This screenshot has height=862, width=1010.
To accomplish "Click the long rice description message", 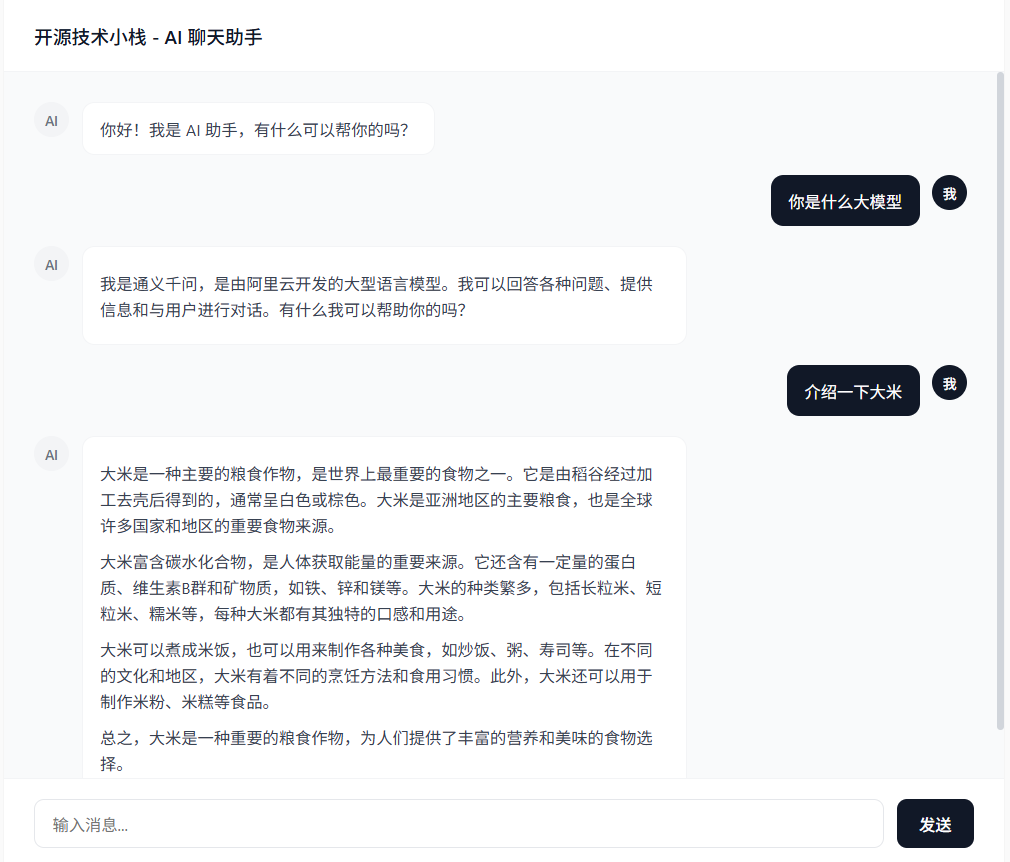I will coord(385,610).
